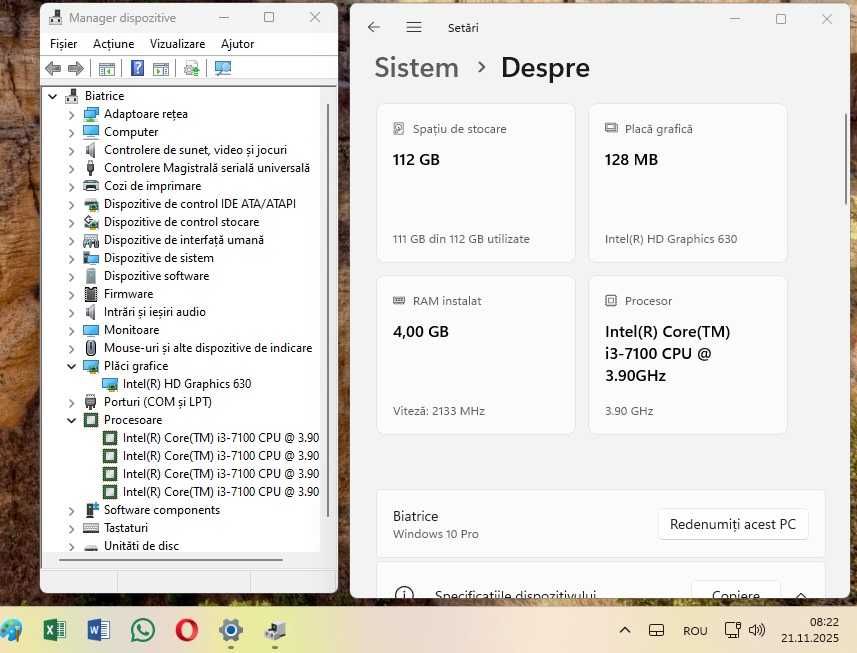Click the Device Manager vertical scrollbar

[328, 309]
